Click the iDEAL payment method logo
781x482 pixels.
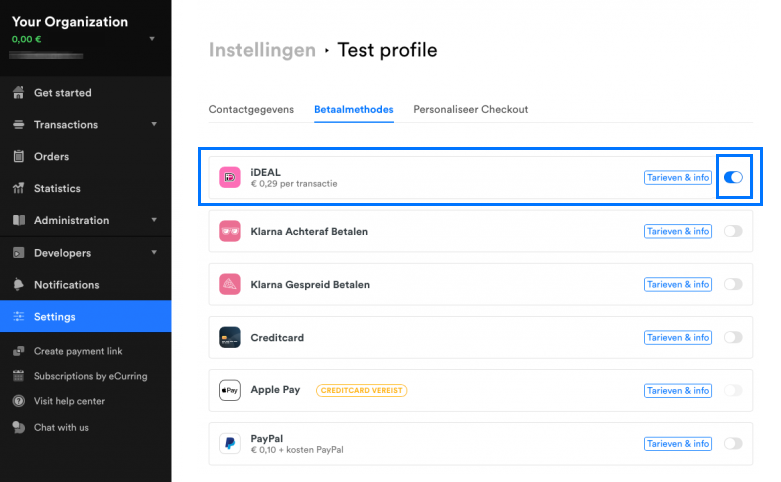pyautogui.click(x=230, y=177)
